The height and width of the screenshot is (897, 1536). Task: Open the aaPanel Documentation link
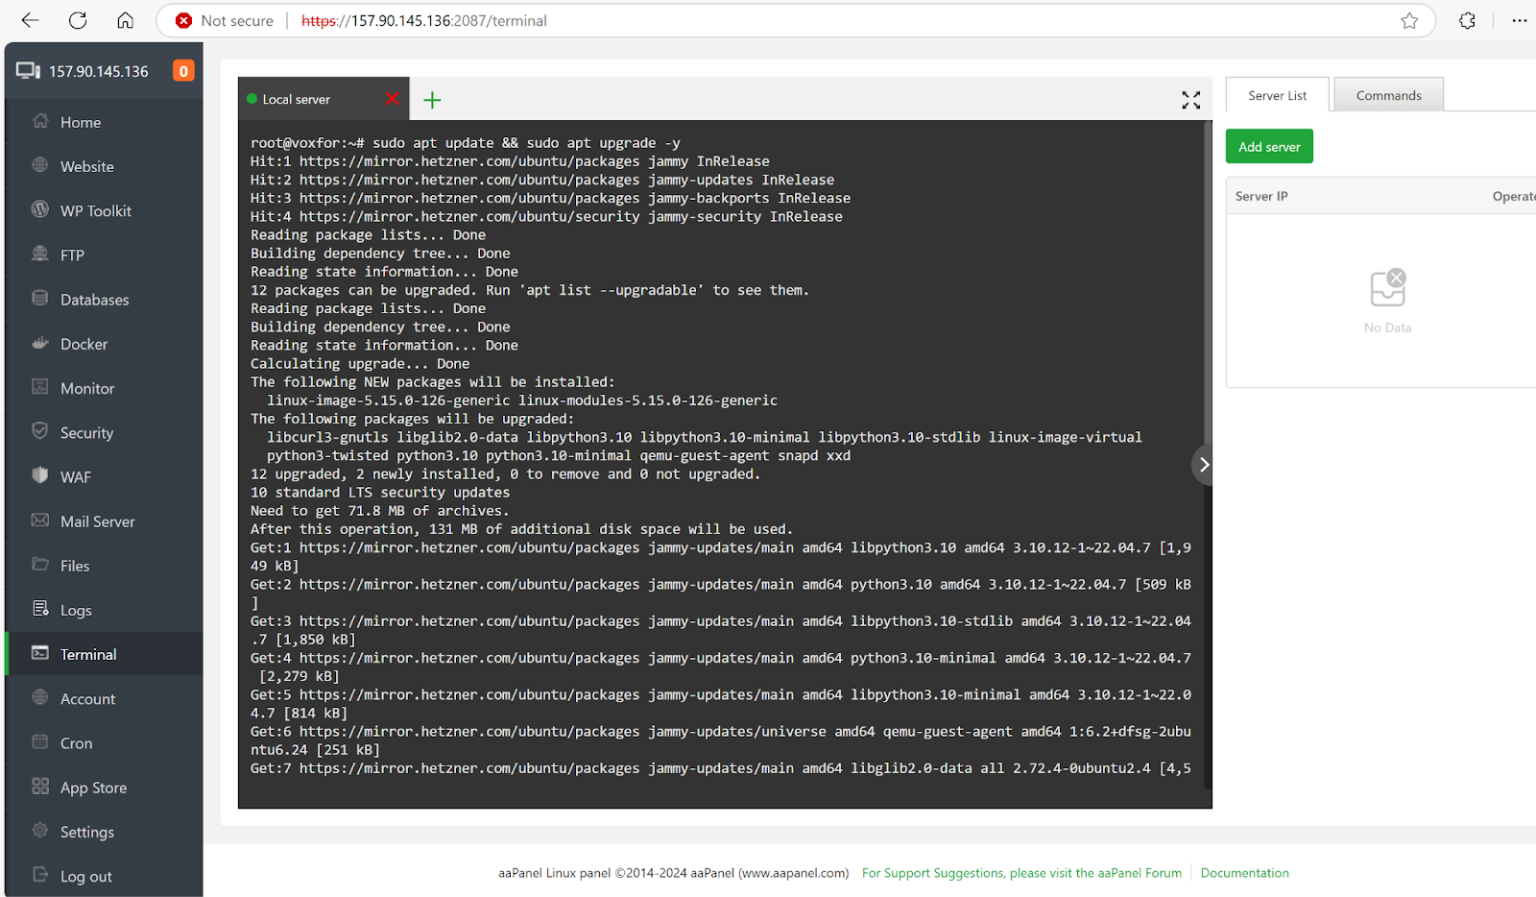pyautogui.click(x=1244, y=872)
